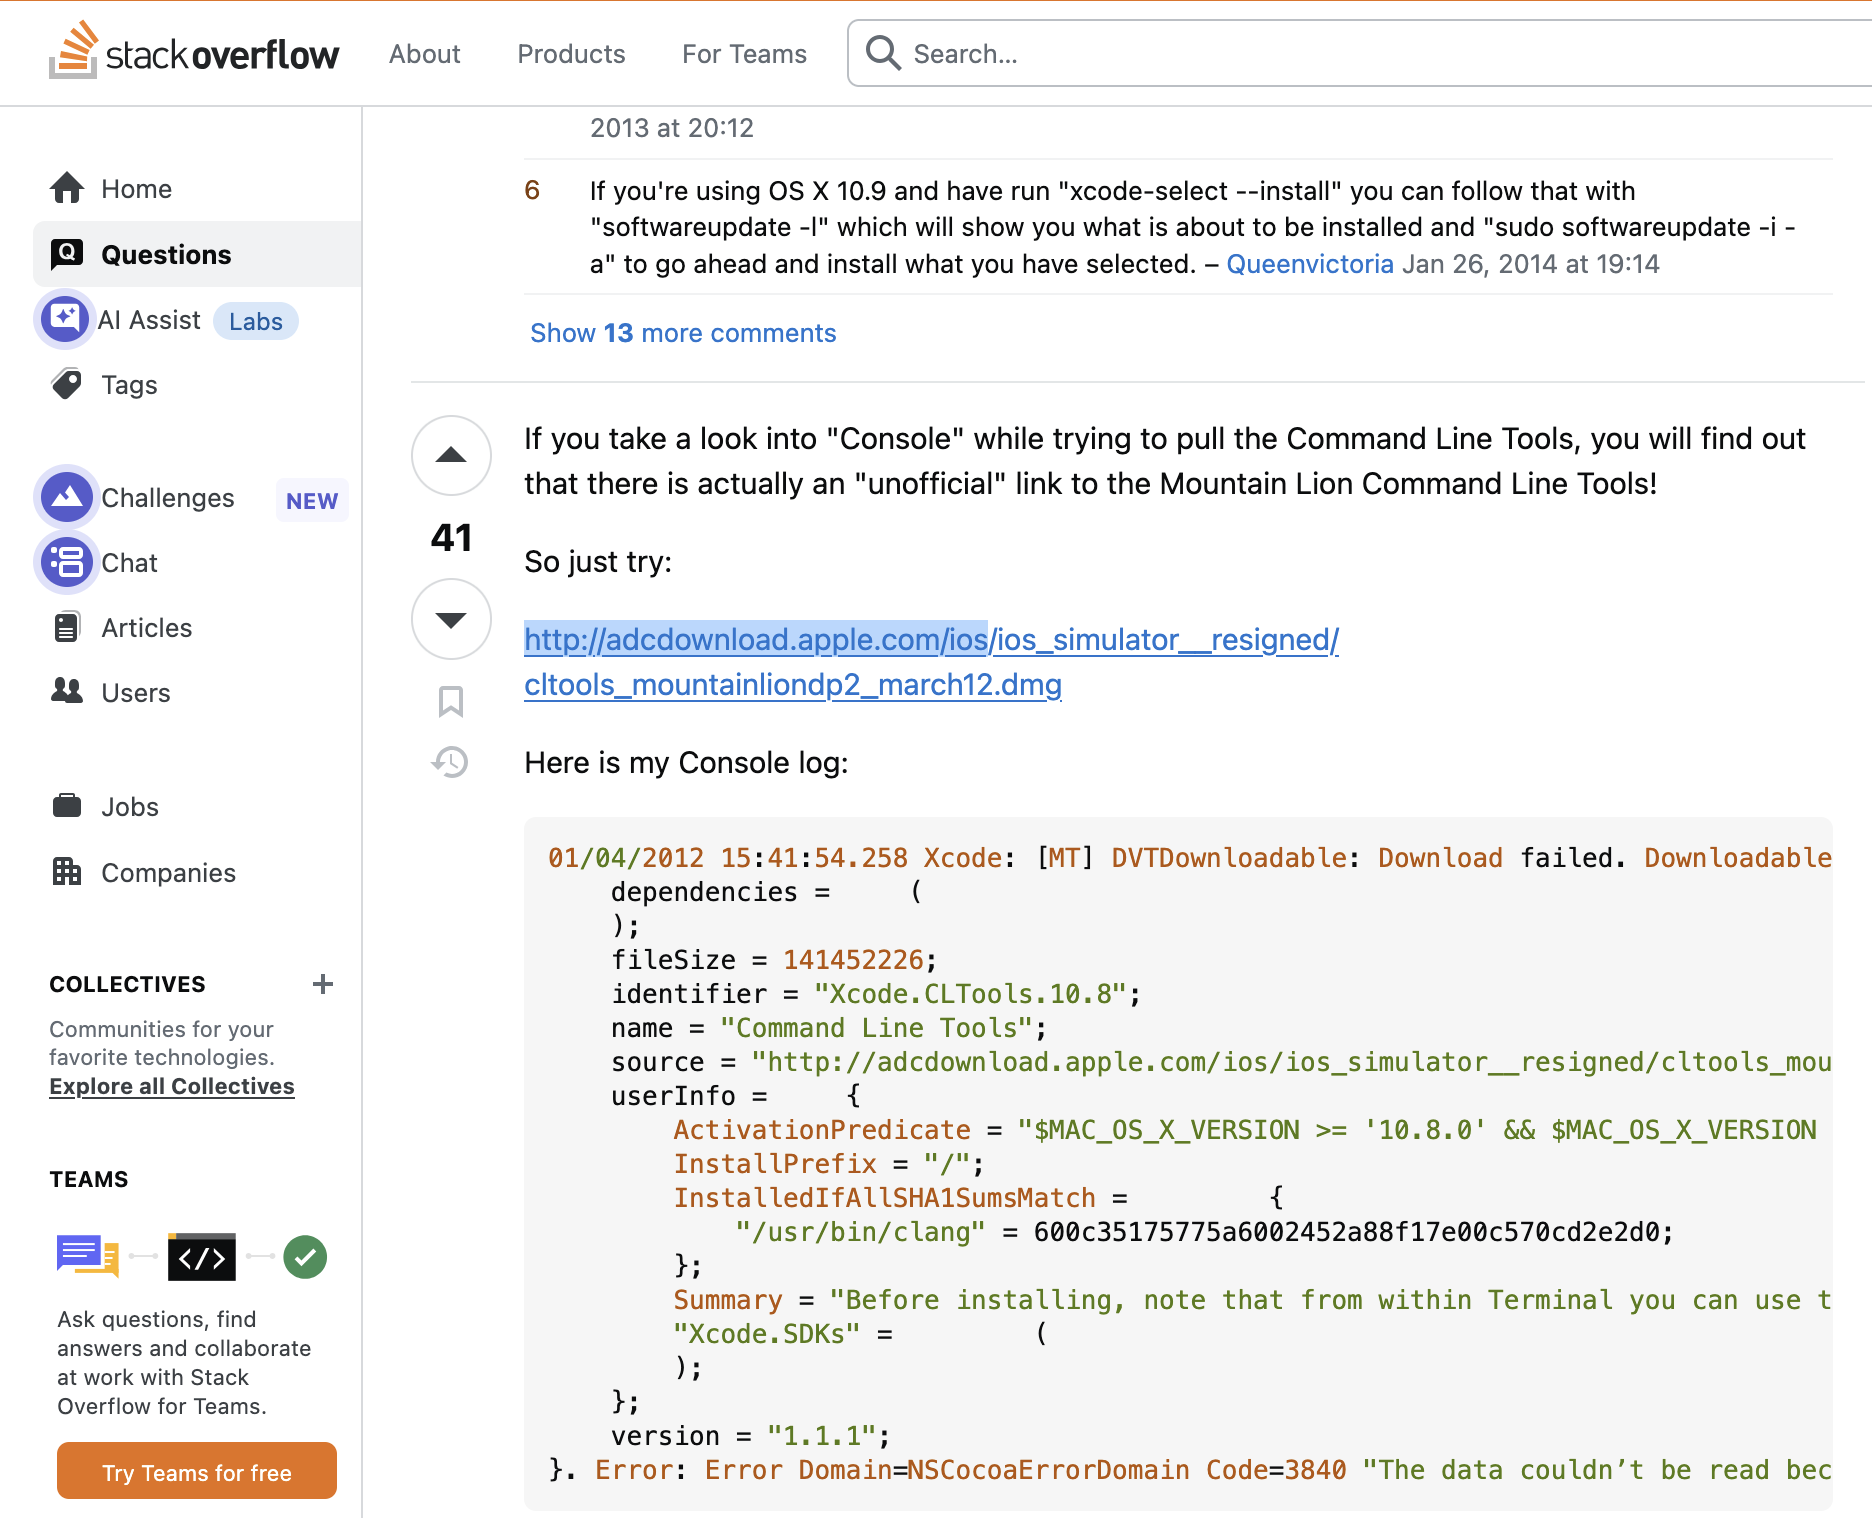This screenshot has height=1518, width=1872.
Task: Open the Products menu
Action: point(571,54)
